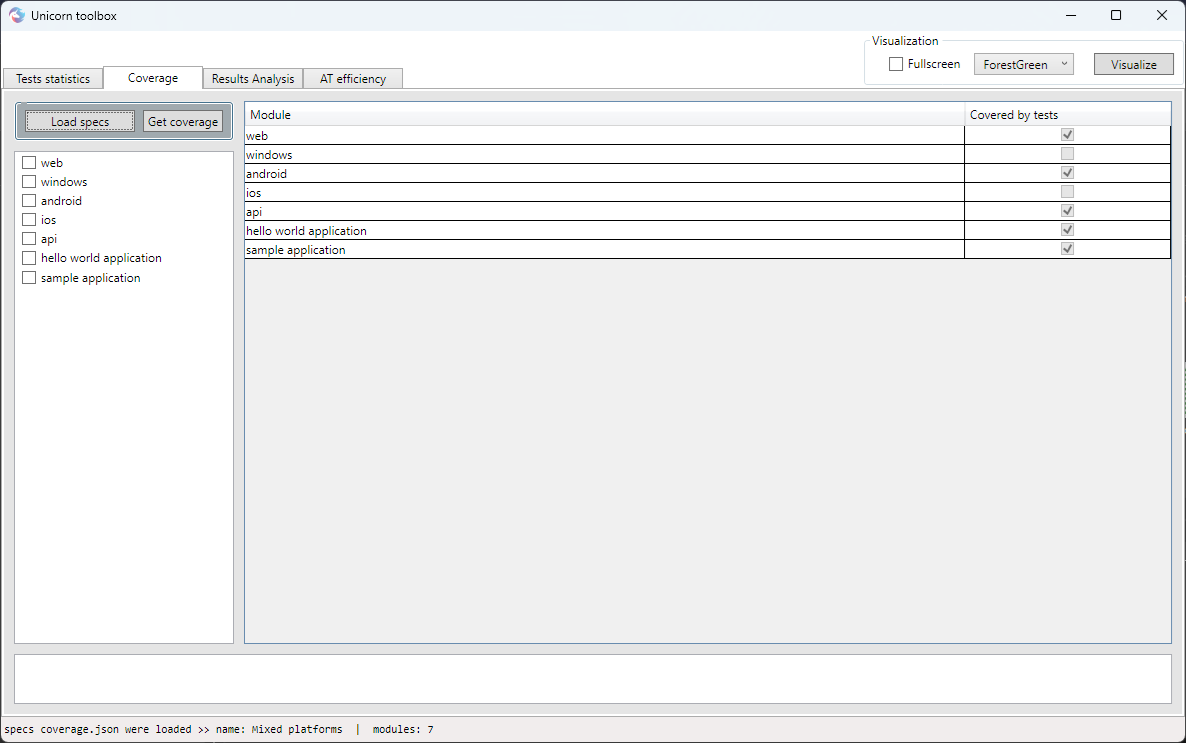Select the windows row in coverage table
1186x743 pixels.
[707, 154]
